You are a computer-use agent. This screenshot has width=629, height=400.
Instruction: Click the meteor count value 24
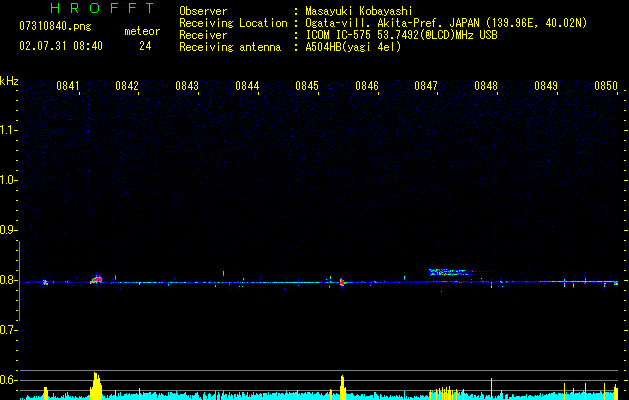(145, 46)
